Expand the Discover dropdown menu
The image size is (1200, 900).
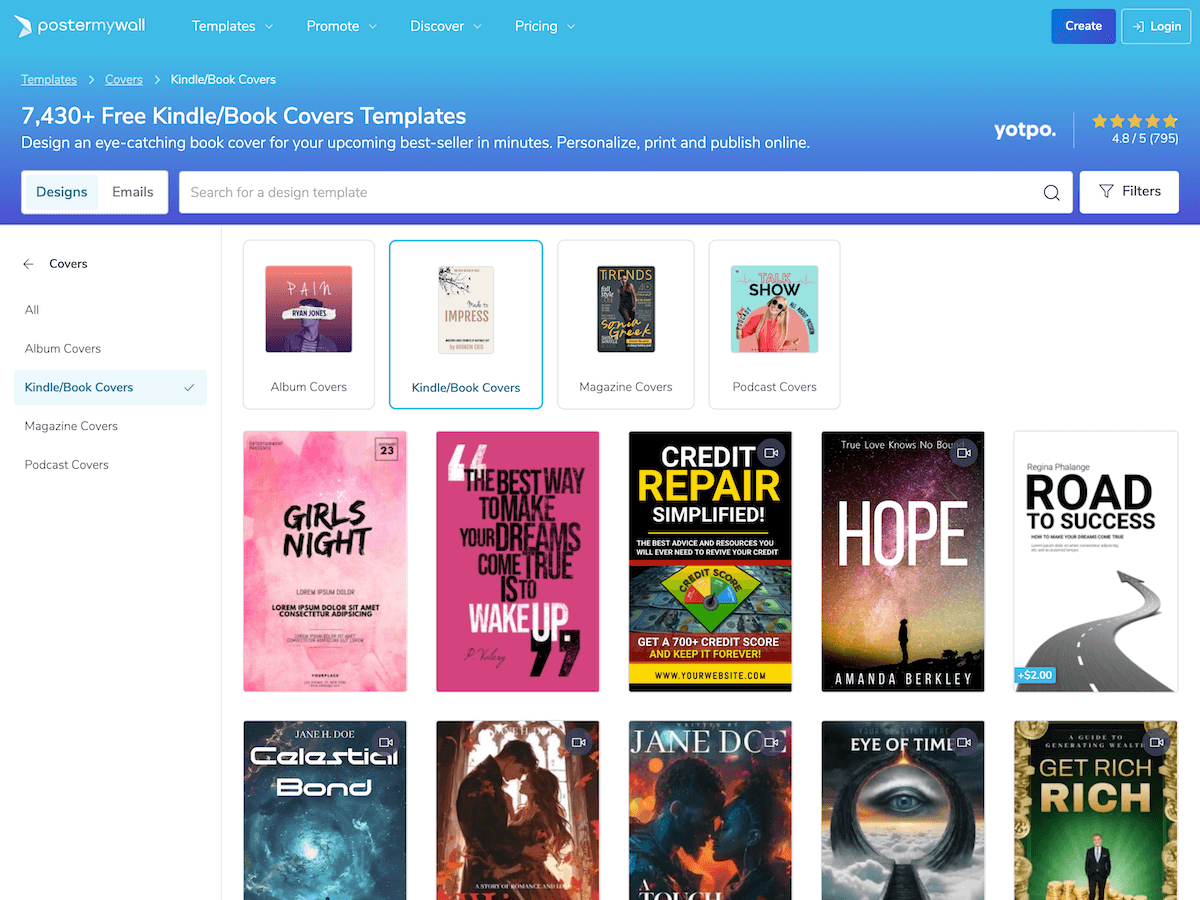[x=446, y=26]
